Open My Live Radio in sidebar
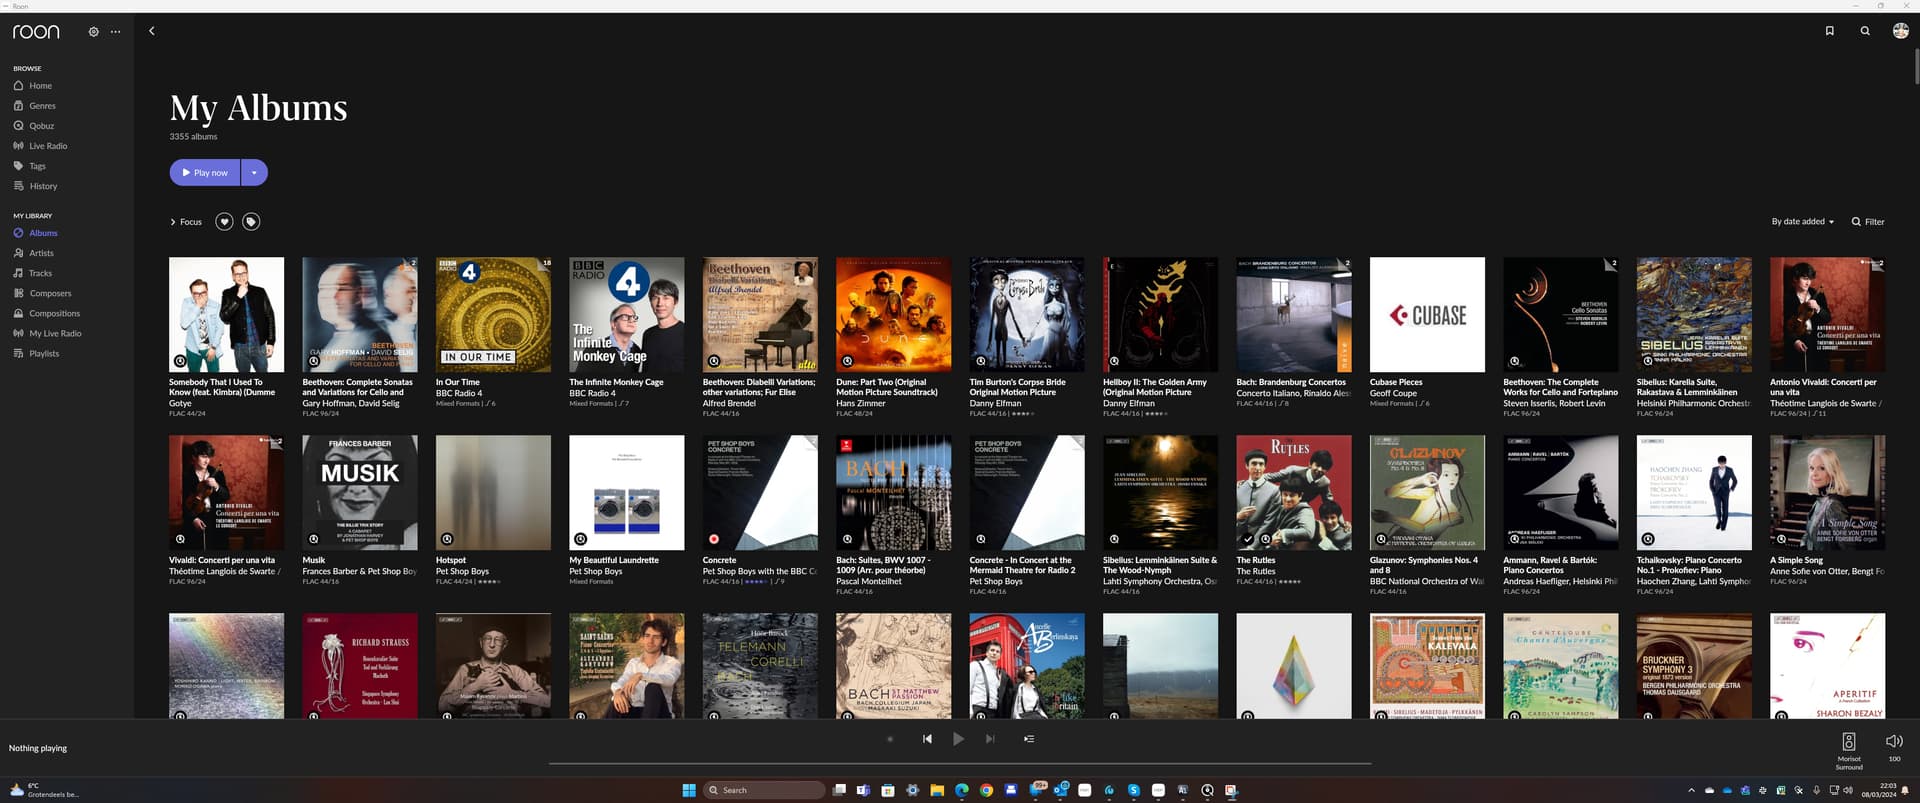This screenshot has width=1920, height=803. coord(47,333)
